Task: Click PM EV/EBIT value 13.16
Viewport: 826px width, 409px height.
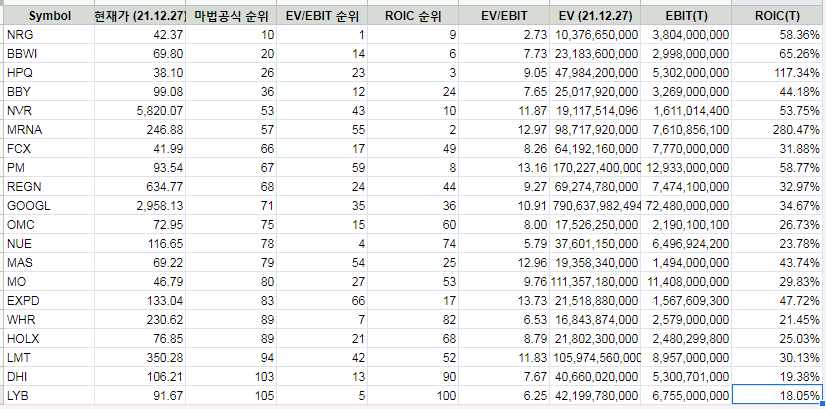Action: [x=504, y=168]
